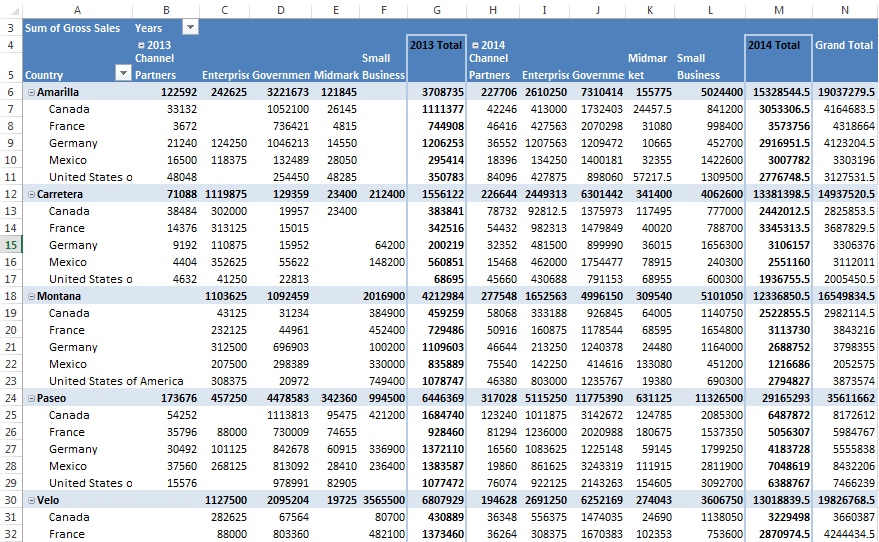Collapse the Velo product group

point(31,501)
